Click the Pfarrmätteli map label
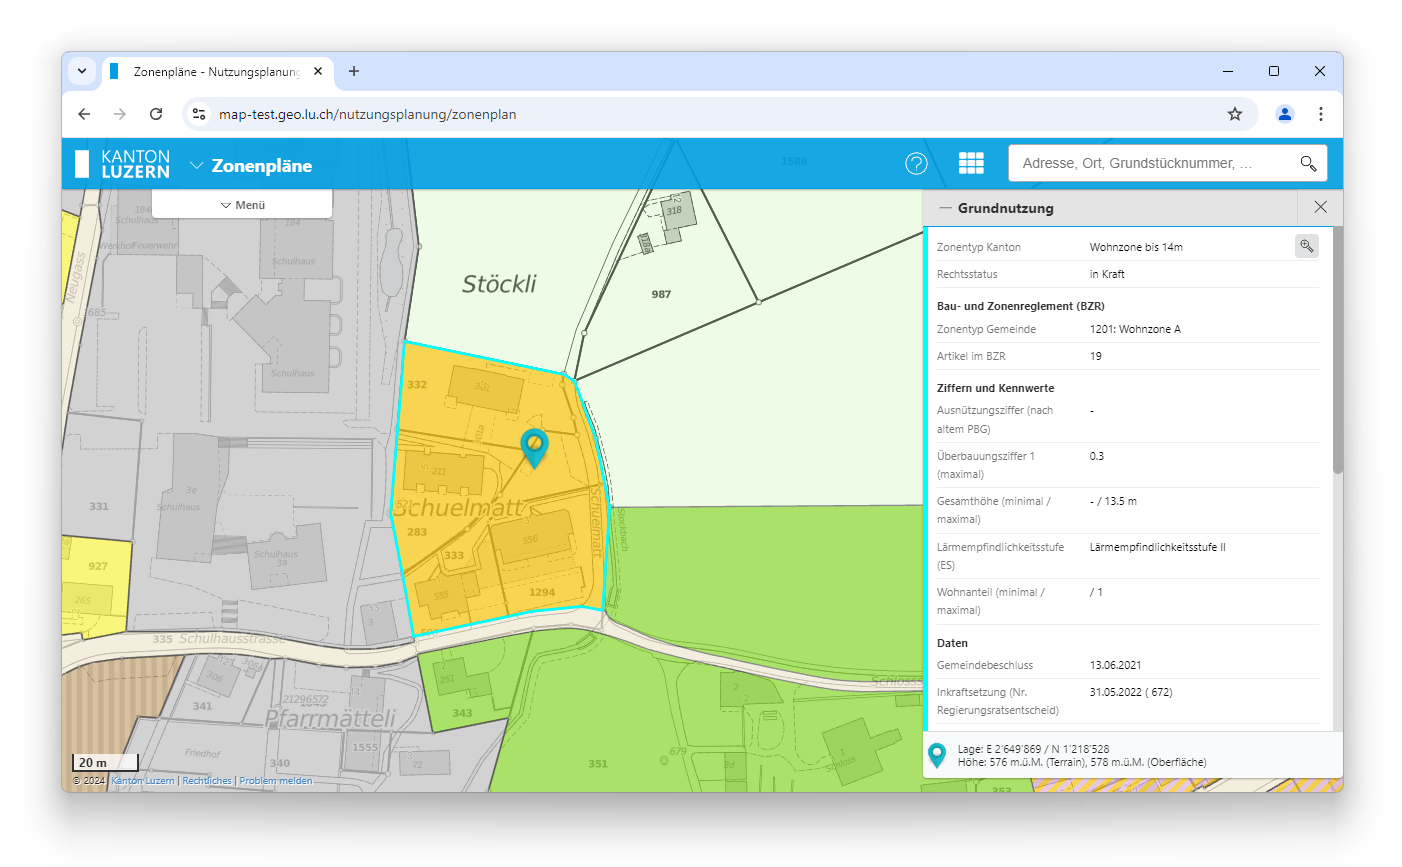The width and height of the screenshot is (1402, 867). pos(330,718)
